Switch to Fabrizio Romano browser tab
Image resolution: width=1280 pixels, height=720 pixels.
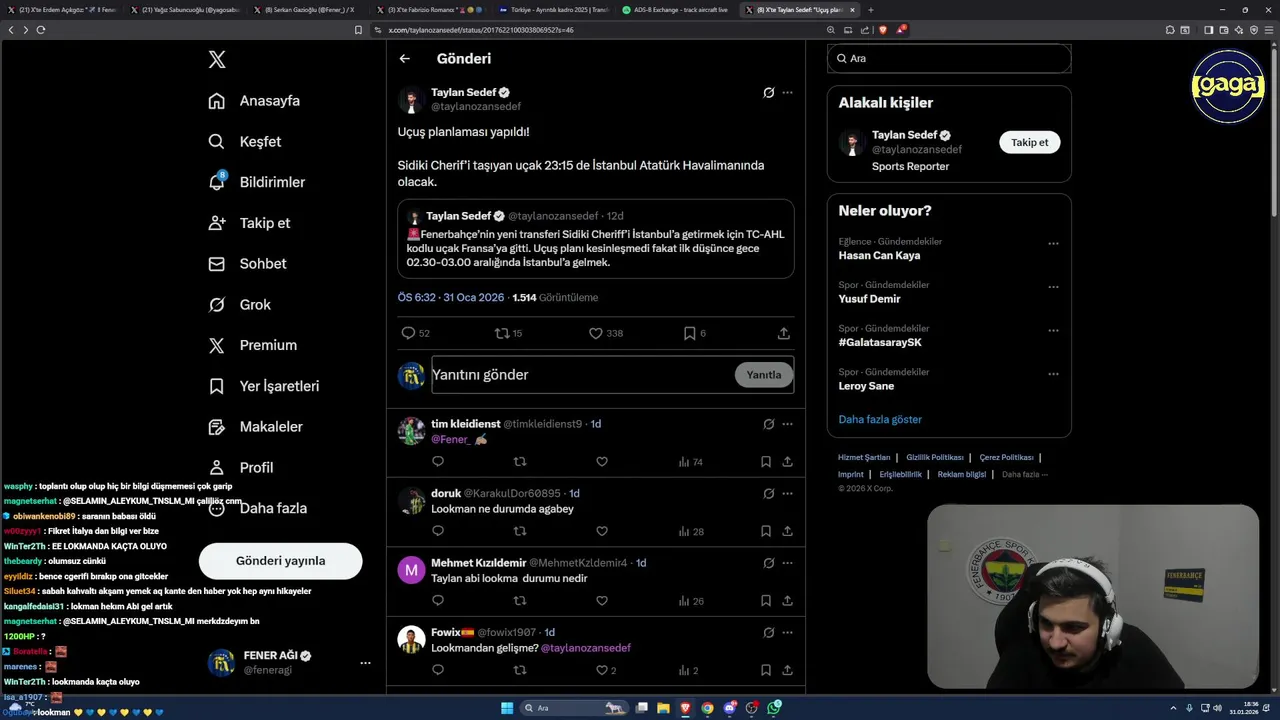click(432, 10)
